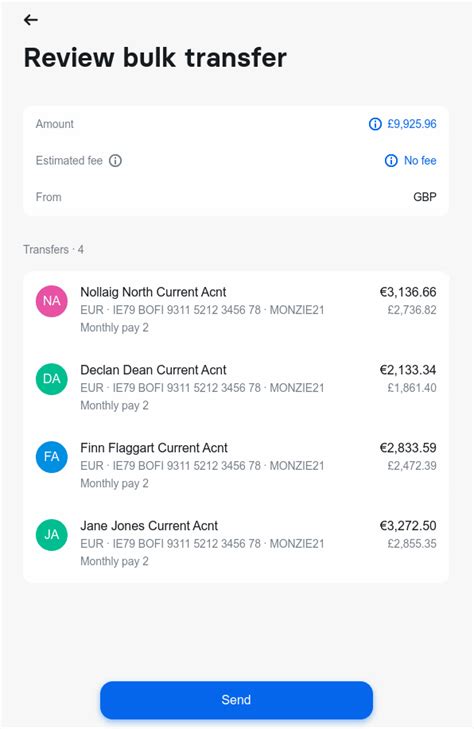Image resolution: width=474 pixels, height=729 pixels.
Task: Click the €3,272.50 transfer amount
Action: coord(408,526)
